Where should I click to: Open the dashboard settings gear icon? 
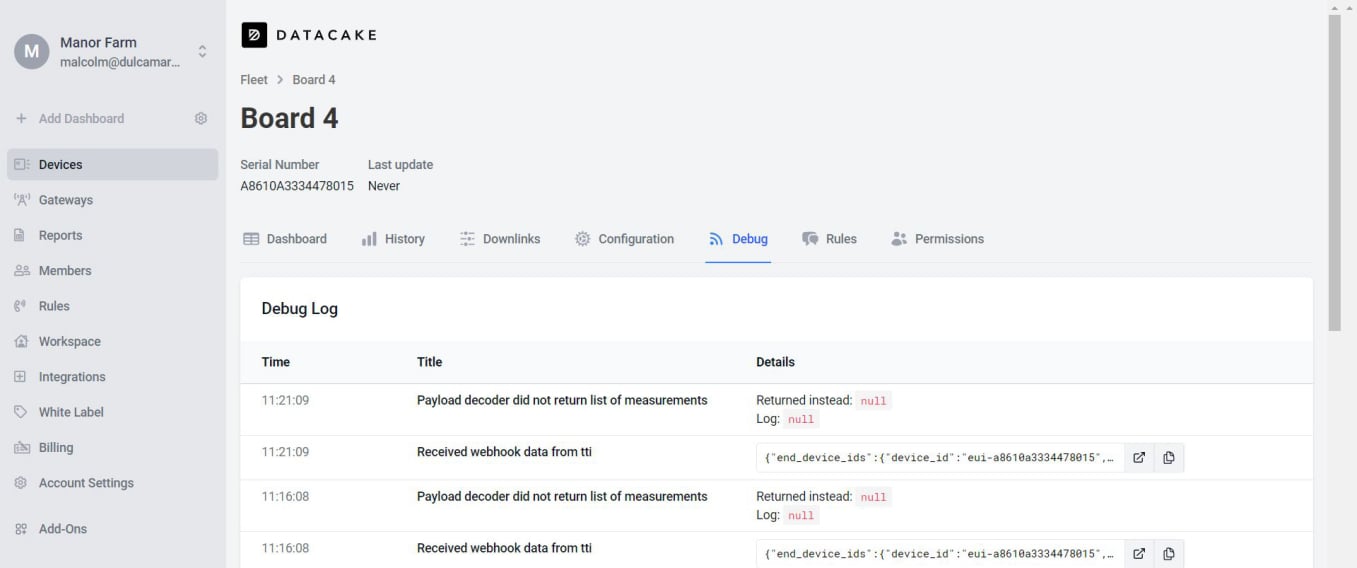(x=201, y=118)
